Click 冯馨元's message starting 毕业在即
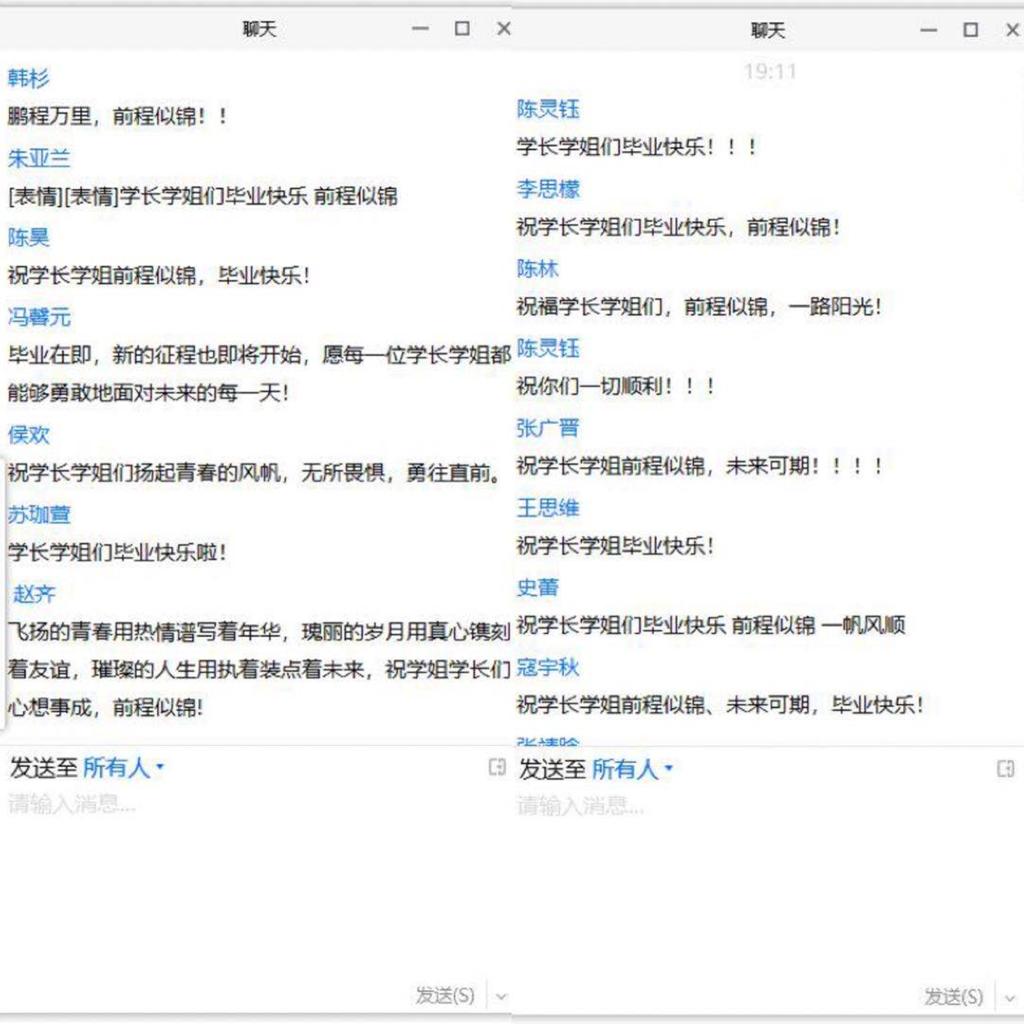 coord(259,374)
